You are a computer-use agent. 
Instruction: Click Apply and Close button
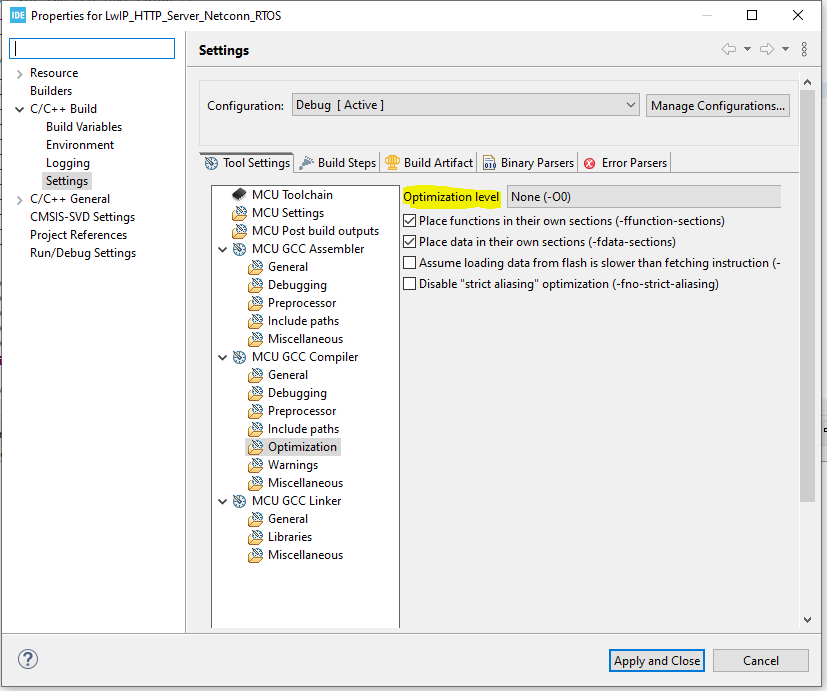(657, 660)
